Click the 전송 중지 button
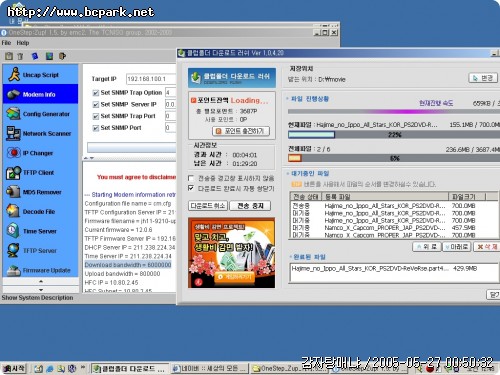 tap(250, 206)
